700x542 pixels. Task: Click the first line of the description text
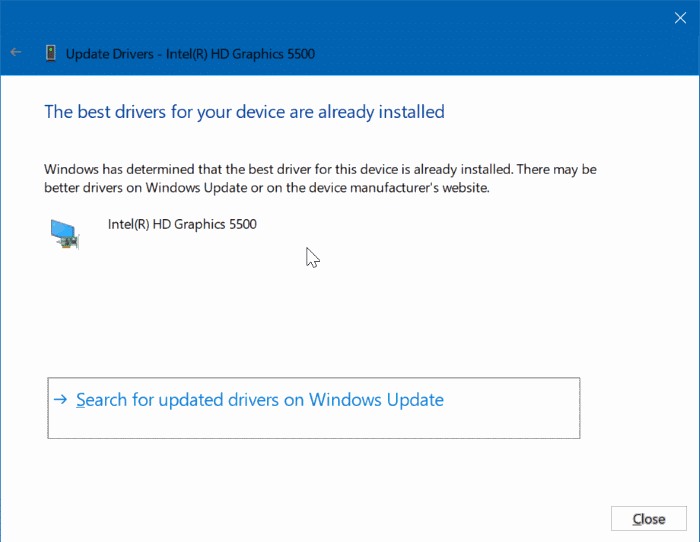pyautogui.click(x=320, y=169)
